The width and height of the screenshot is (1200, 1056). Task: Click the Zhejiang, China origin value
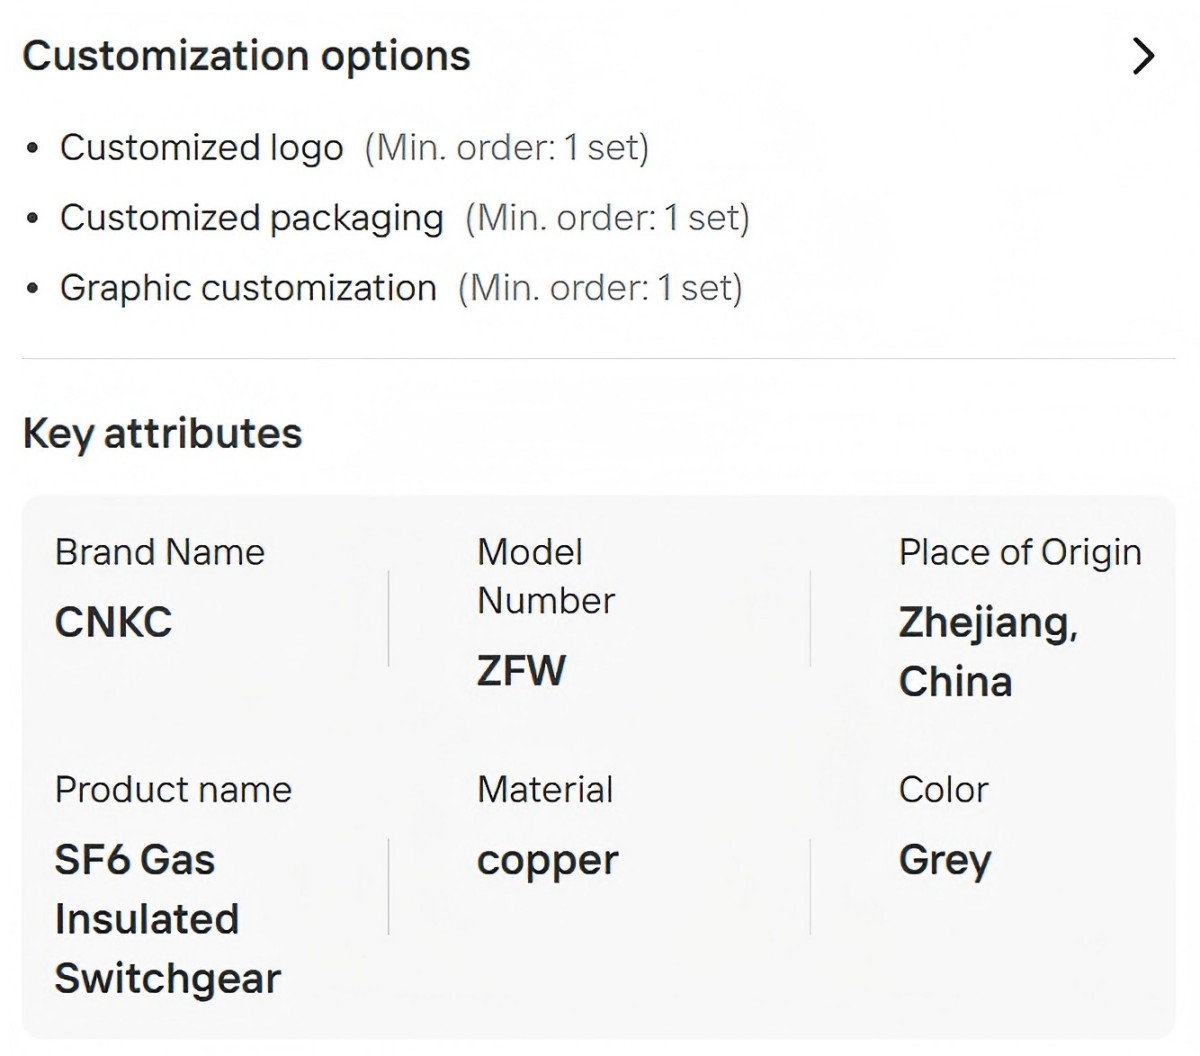click(x=988, y=652)
